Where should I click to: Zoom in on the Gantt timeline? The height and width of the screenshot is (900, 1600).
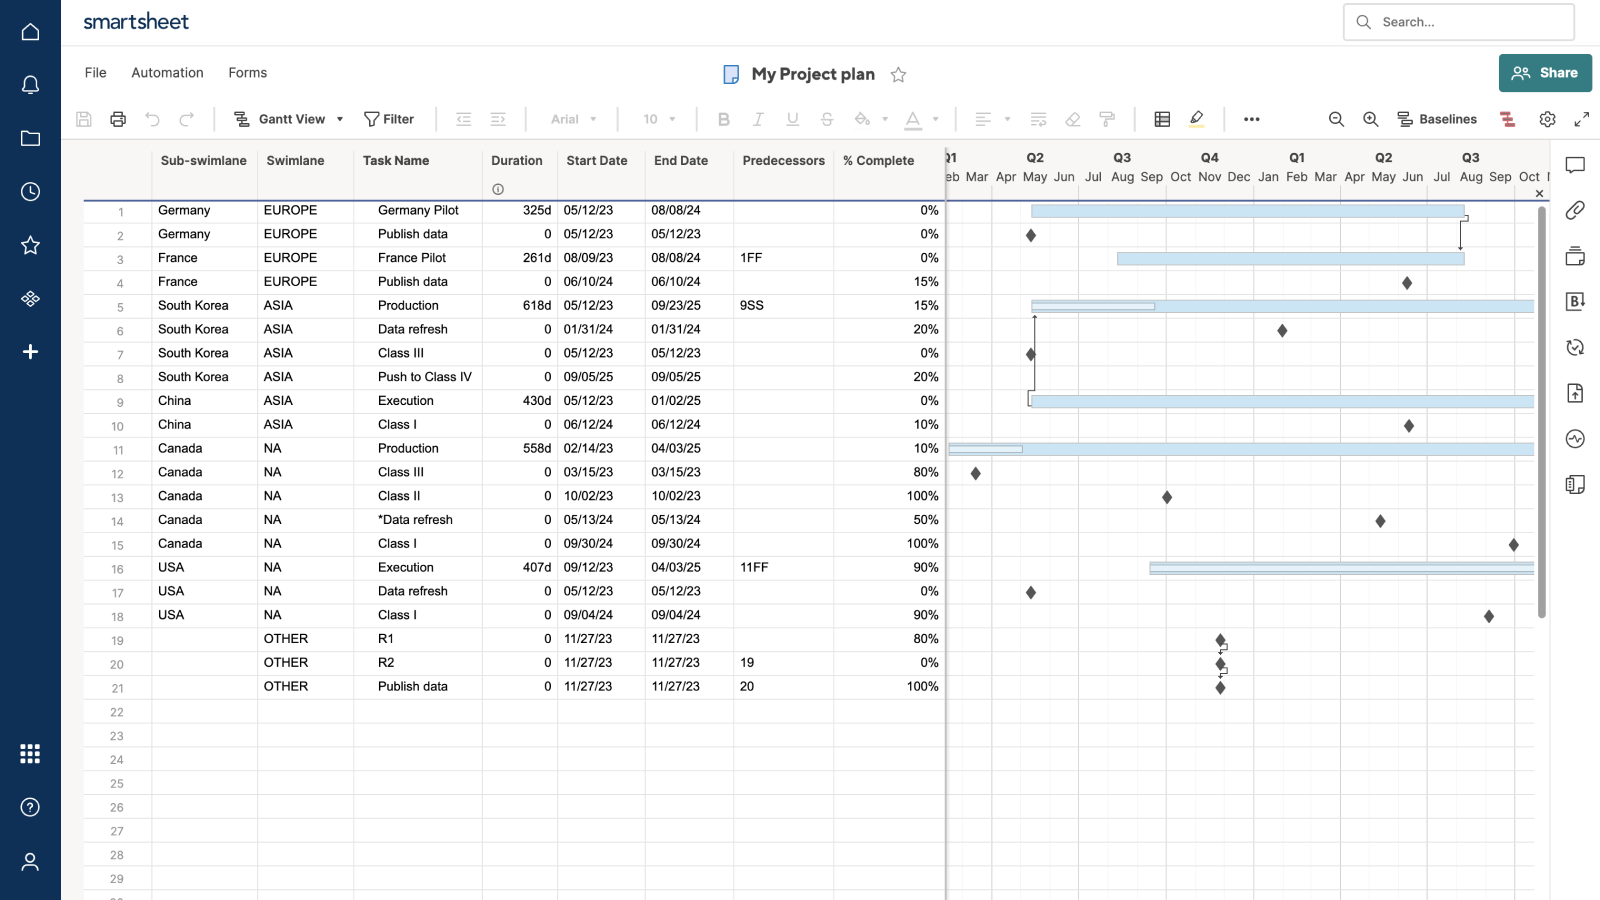pos(1370,119)
